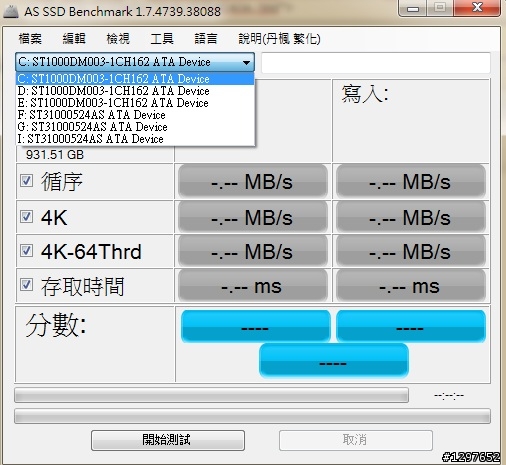Click the AS SSD Benchmark title bar icon

11,11
